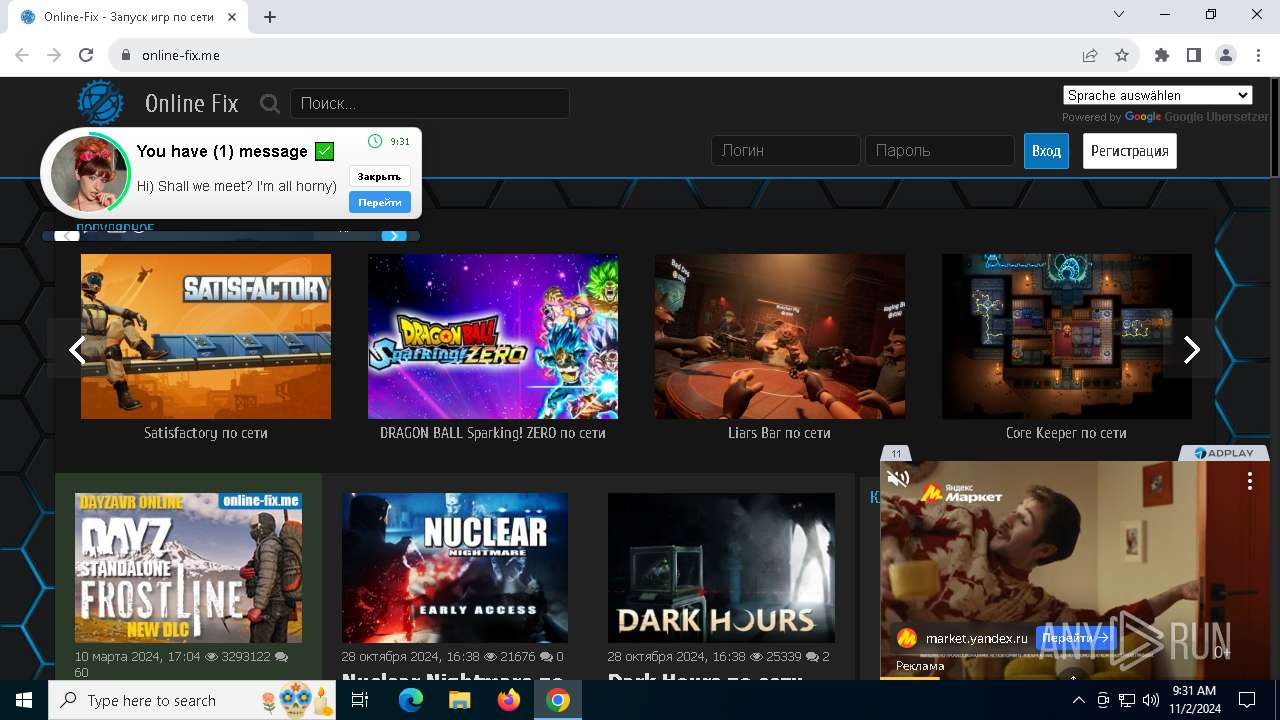Click the Core Keeper по сети title
This screenshot has height=720, width=1280.
point(1066,433)
